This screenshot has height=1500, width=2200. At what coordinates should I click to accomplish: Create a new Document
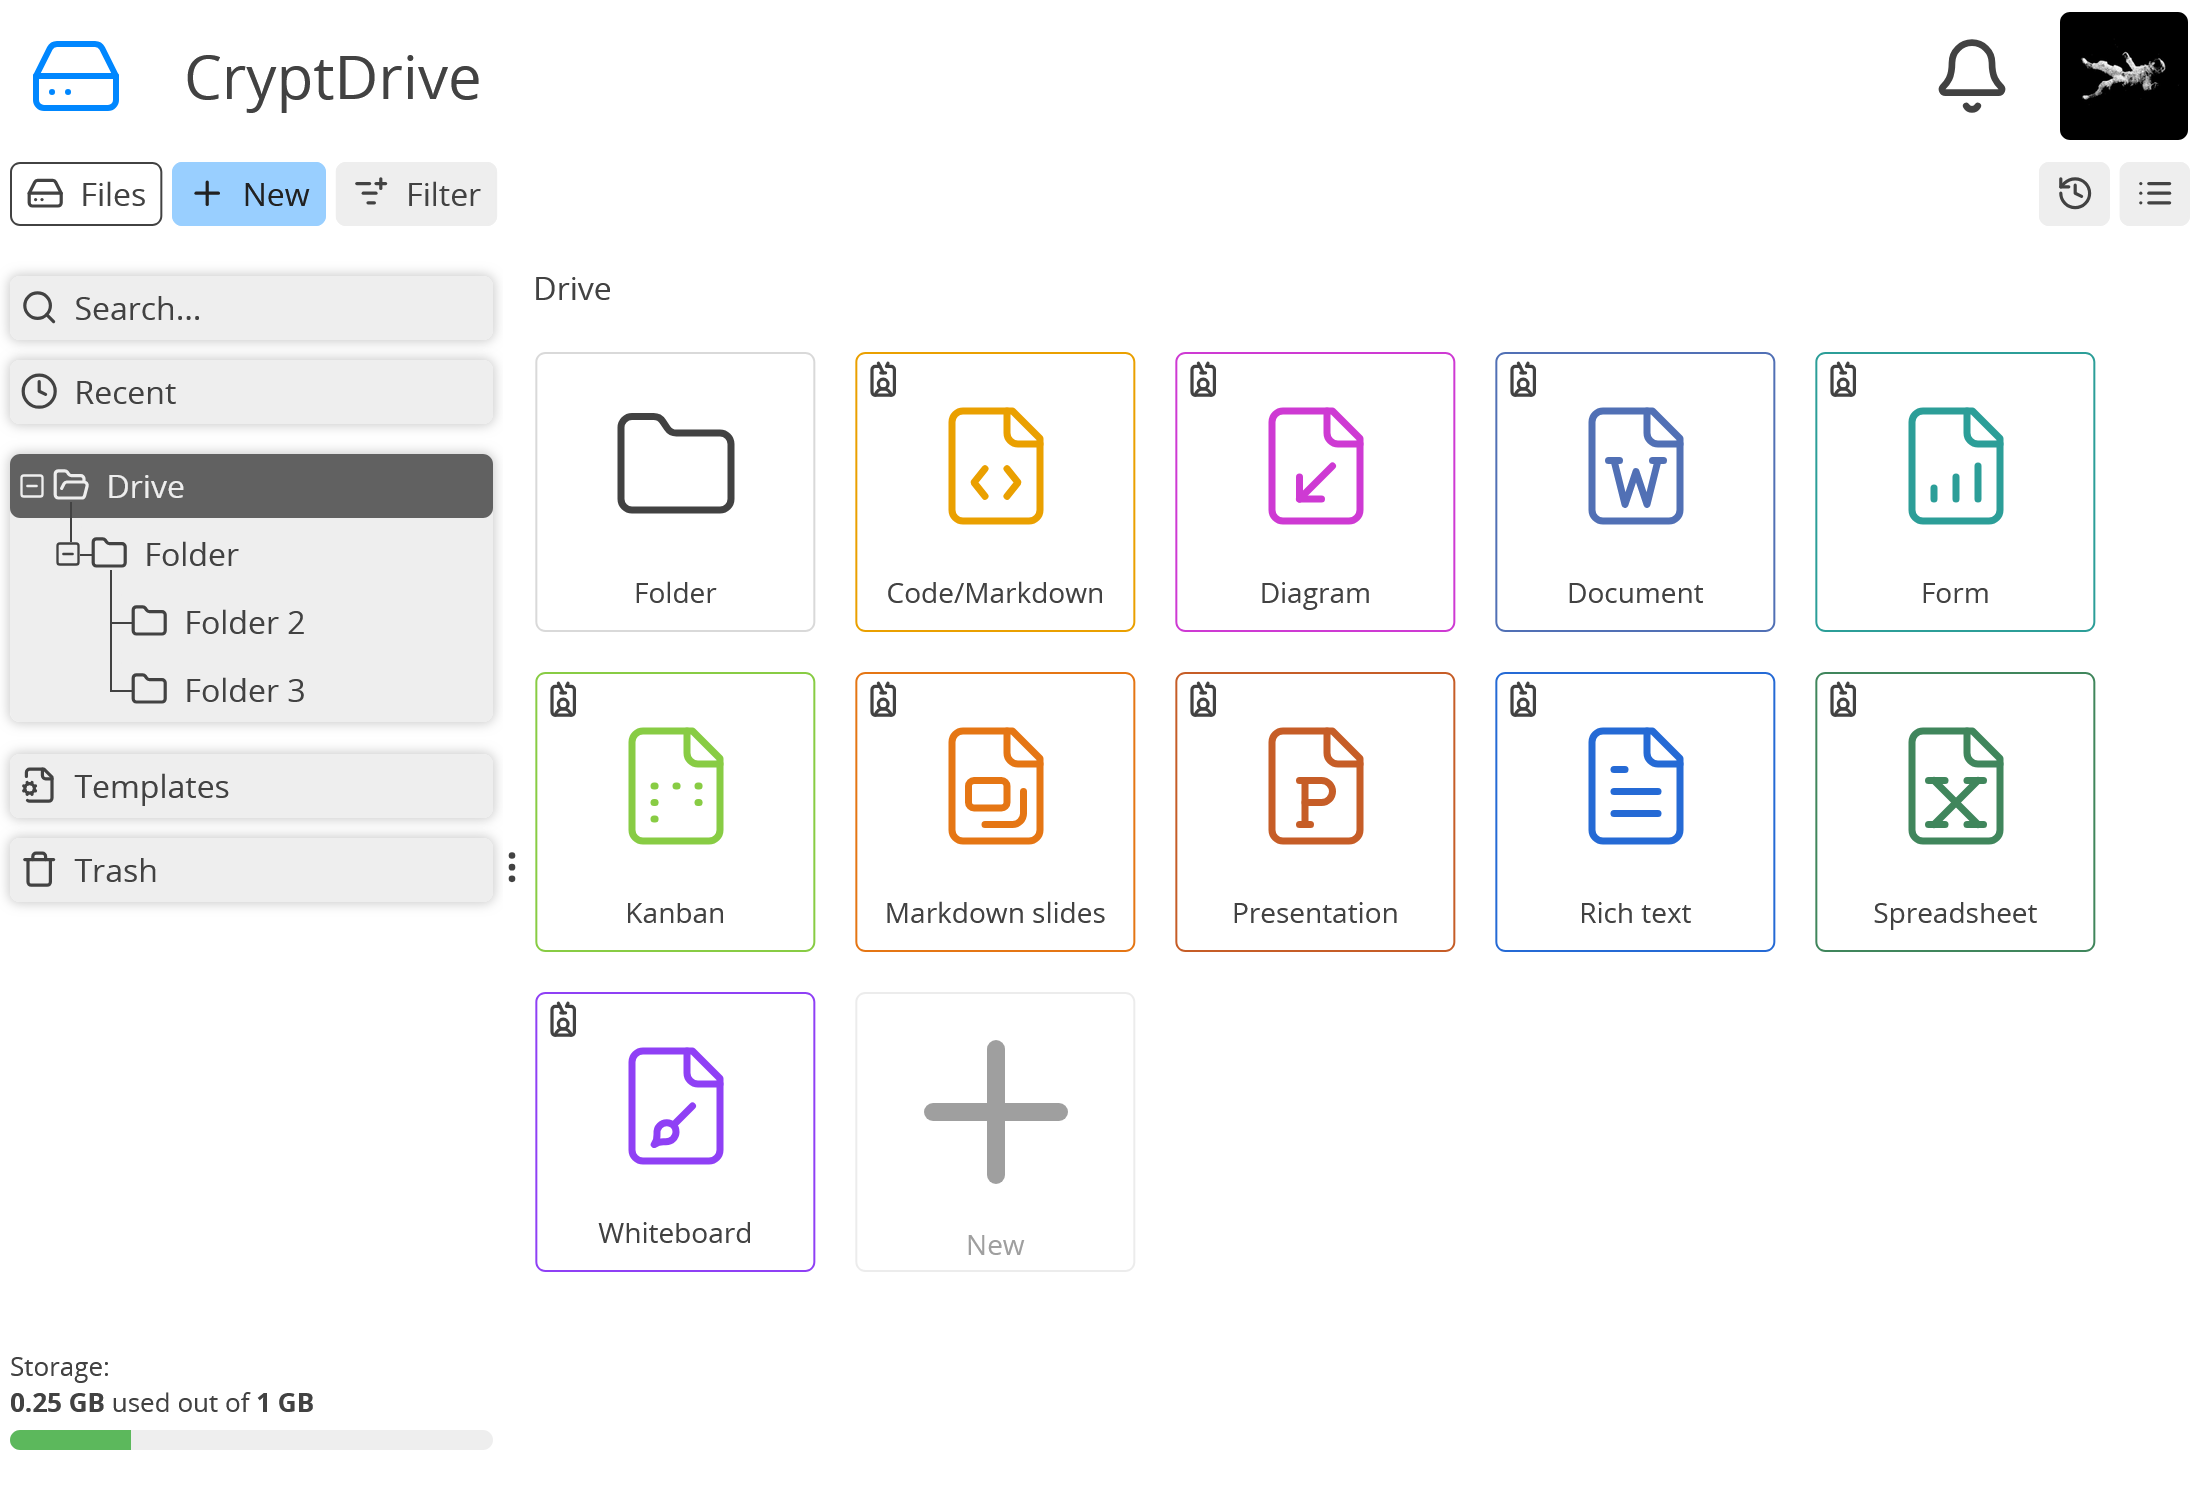coord(1634,492)
